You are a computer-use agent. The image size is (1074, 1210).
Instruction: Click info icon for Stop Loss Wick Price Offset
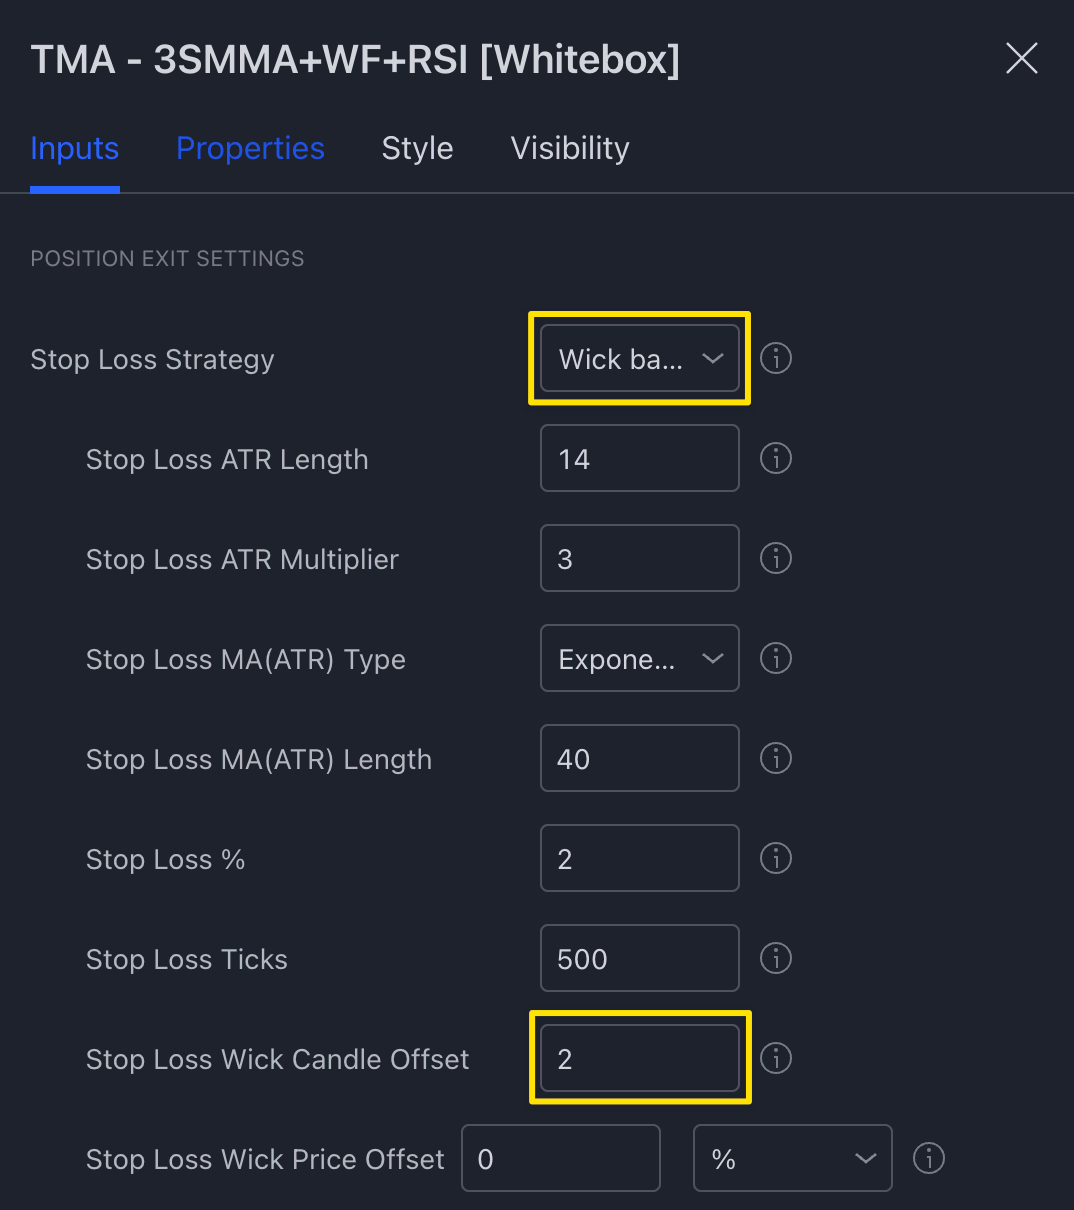pos(929,1158)
